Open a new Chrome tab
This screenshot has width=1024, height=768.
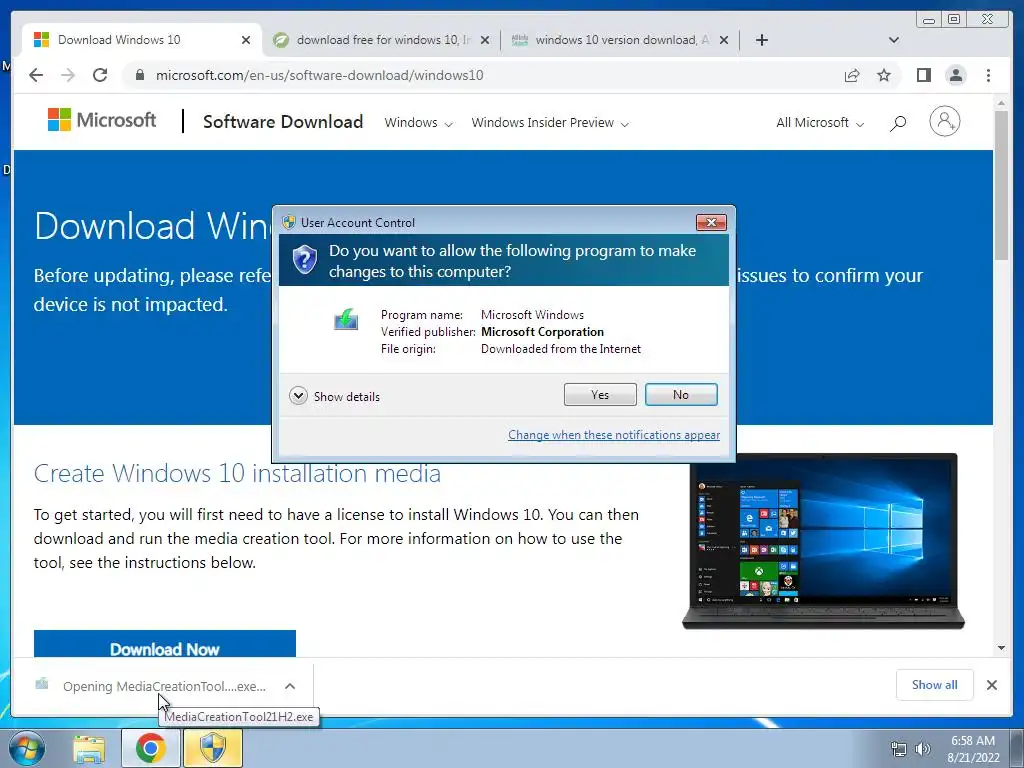(761, 40)
